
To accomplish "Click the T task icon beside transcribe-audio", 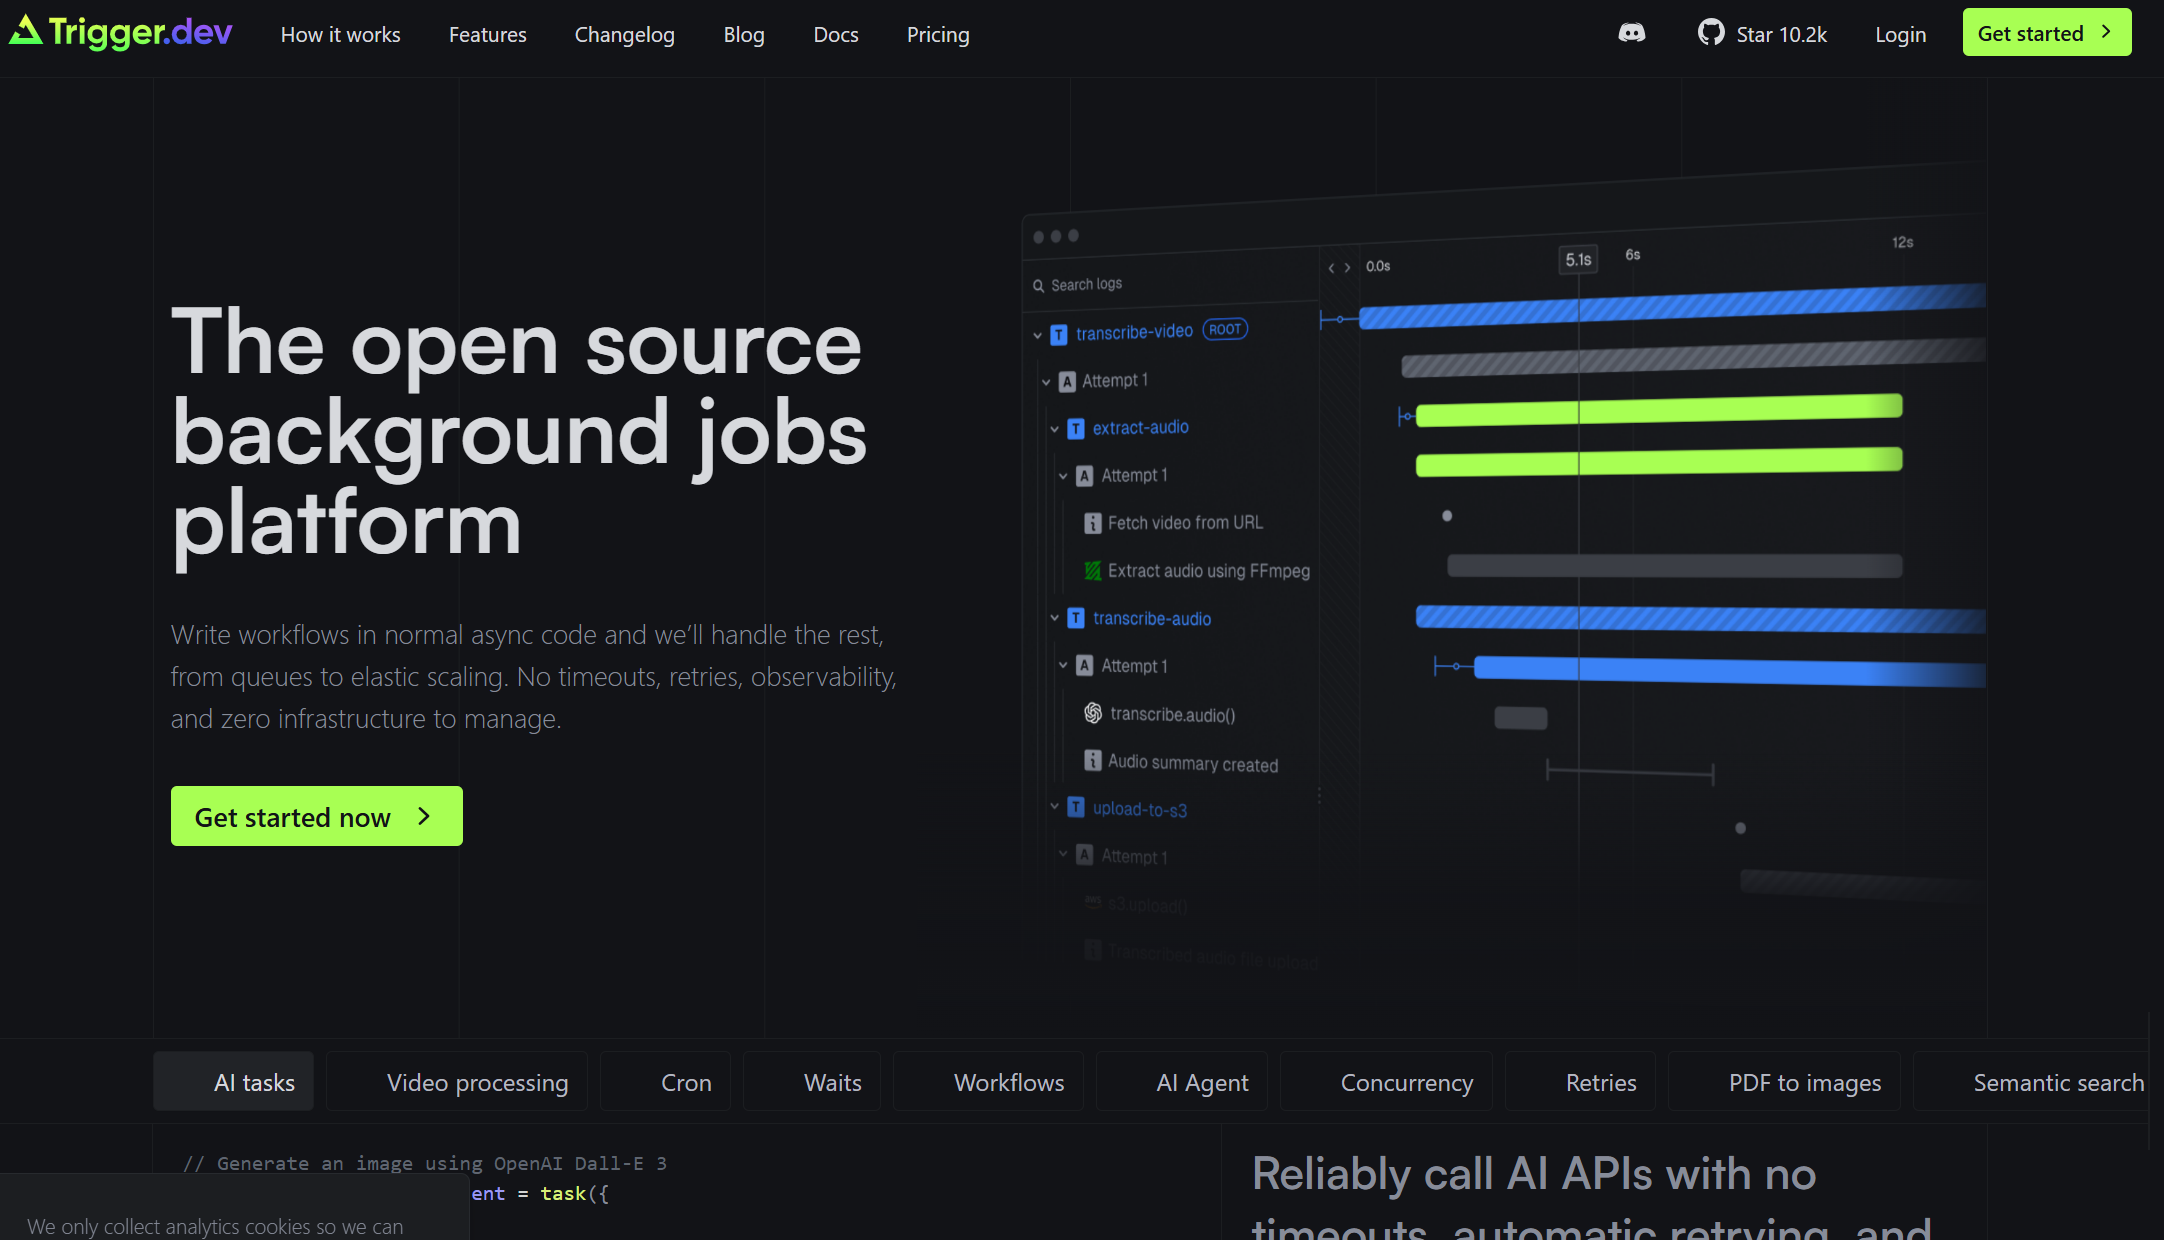I will (x=1076, y=618).
